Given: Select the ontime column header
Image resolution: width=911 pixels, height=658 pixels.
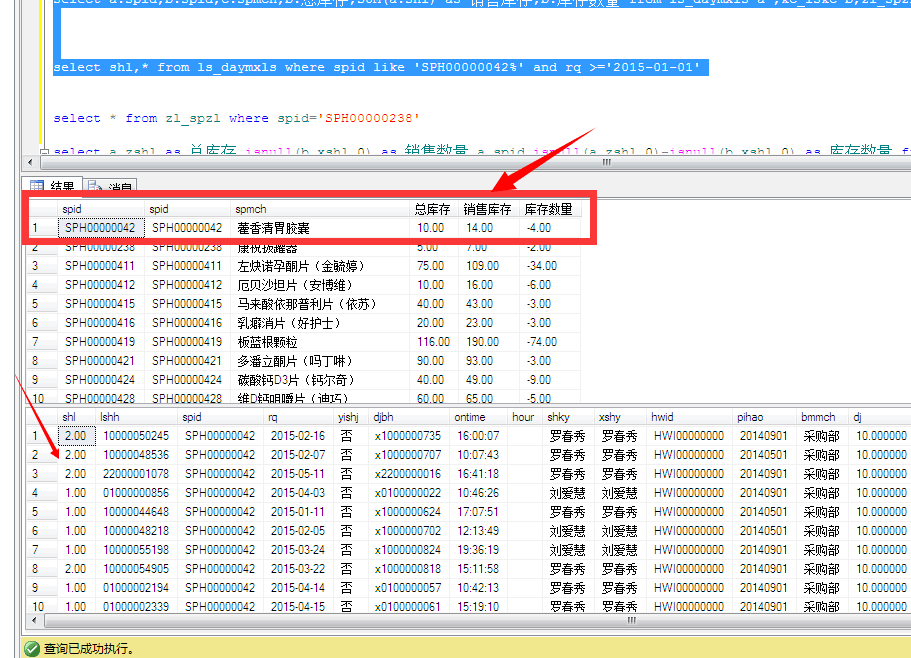Looking at the screenshot, I should point(470,417).
